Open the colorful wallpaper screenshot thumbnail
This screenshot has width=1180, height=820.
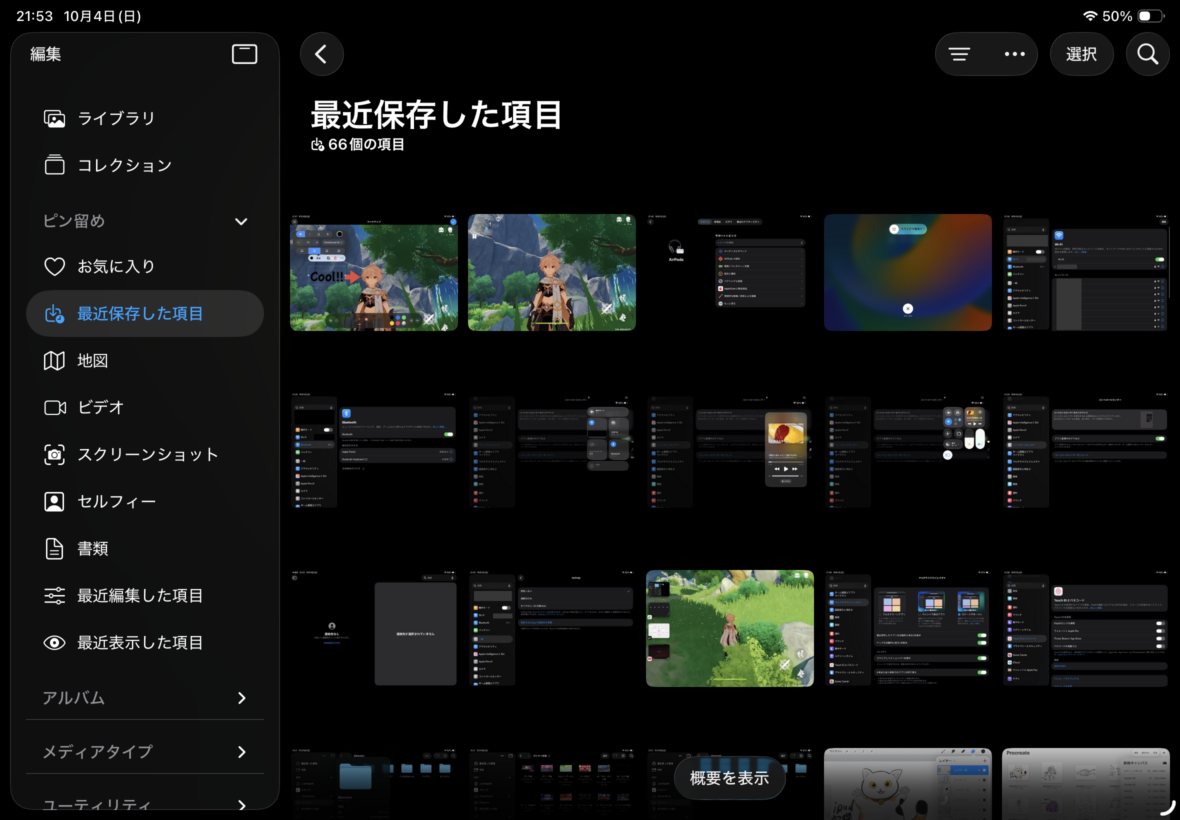[908, 272]
